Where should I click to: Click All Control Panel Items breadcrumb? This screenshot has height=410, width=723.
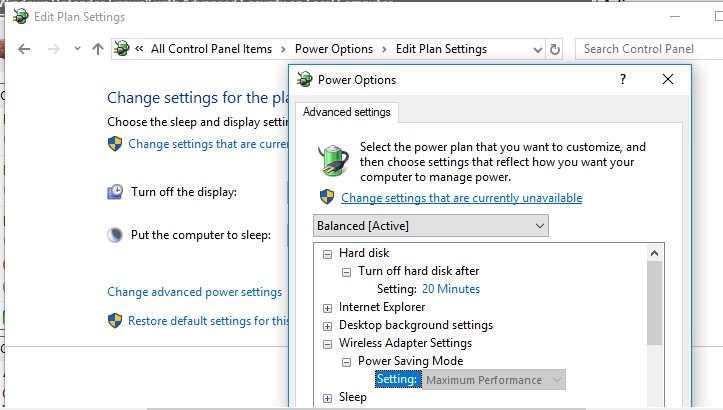coord(209,49)
